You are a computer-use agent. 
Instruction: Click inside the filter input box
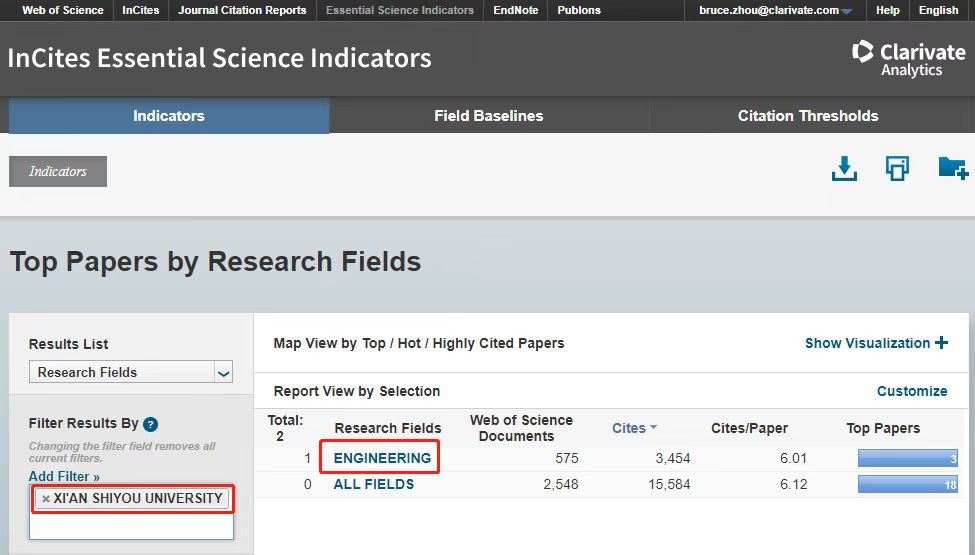click(131, 525)
